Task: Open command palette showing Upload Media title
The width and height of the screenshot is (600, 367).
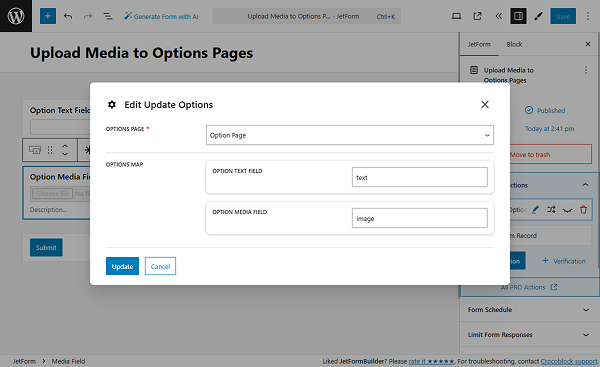Action: (307, 16)
